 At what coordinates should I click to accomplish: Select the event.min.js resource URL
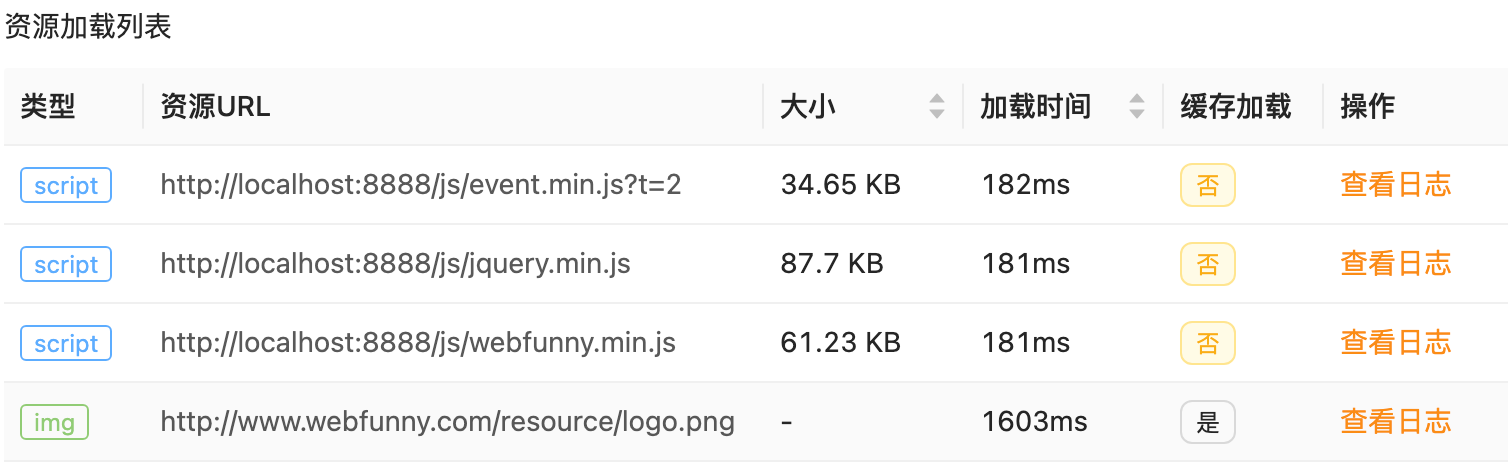420,185
